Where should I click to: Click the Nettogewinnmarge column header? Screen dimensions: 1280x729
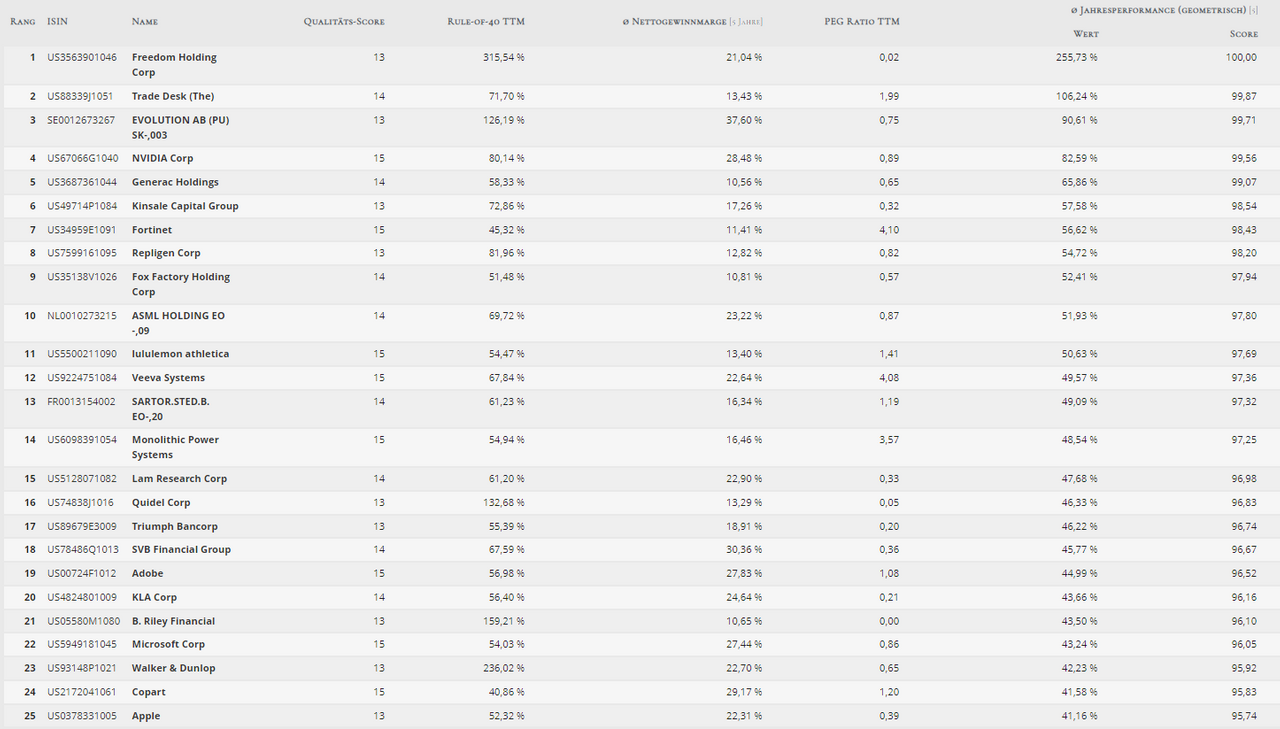tap(692, 21)
